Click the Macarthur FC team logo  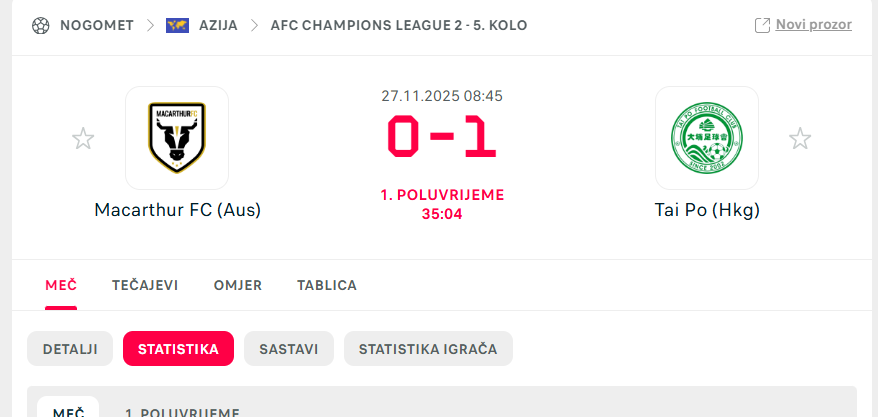[177, 138]
